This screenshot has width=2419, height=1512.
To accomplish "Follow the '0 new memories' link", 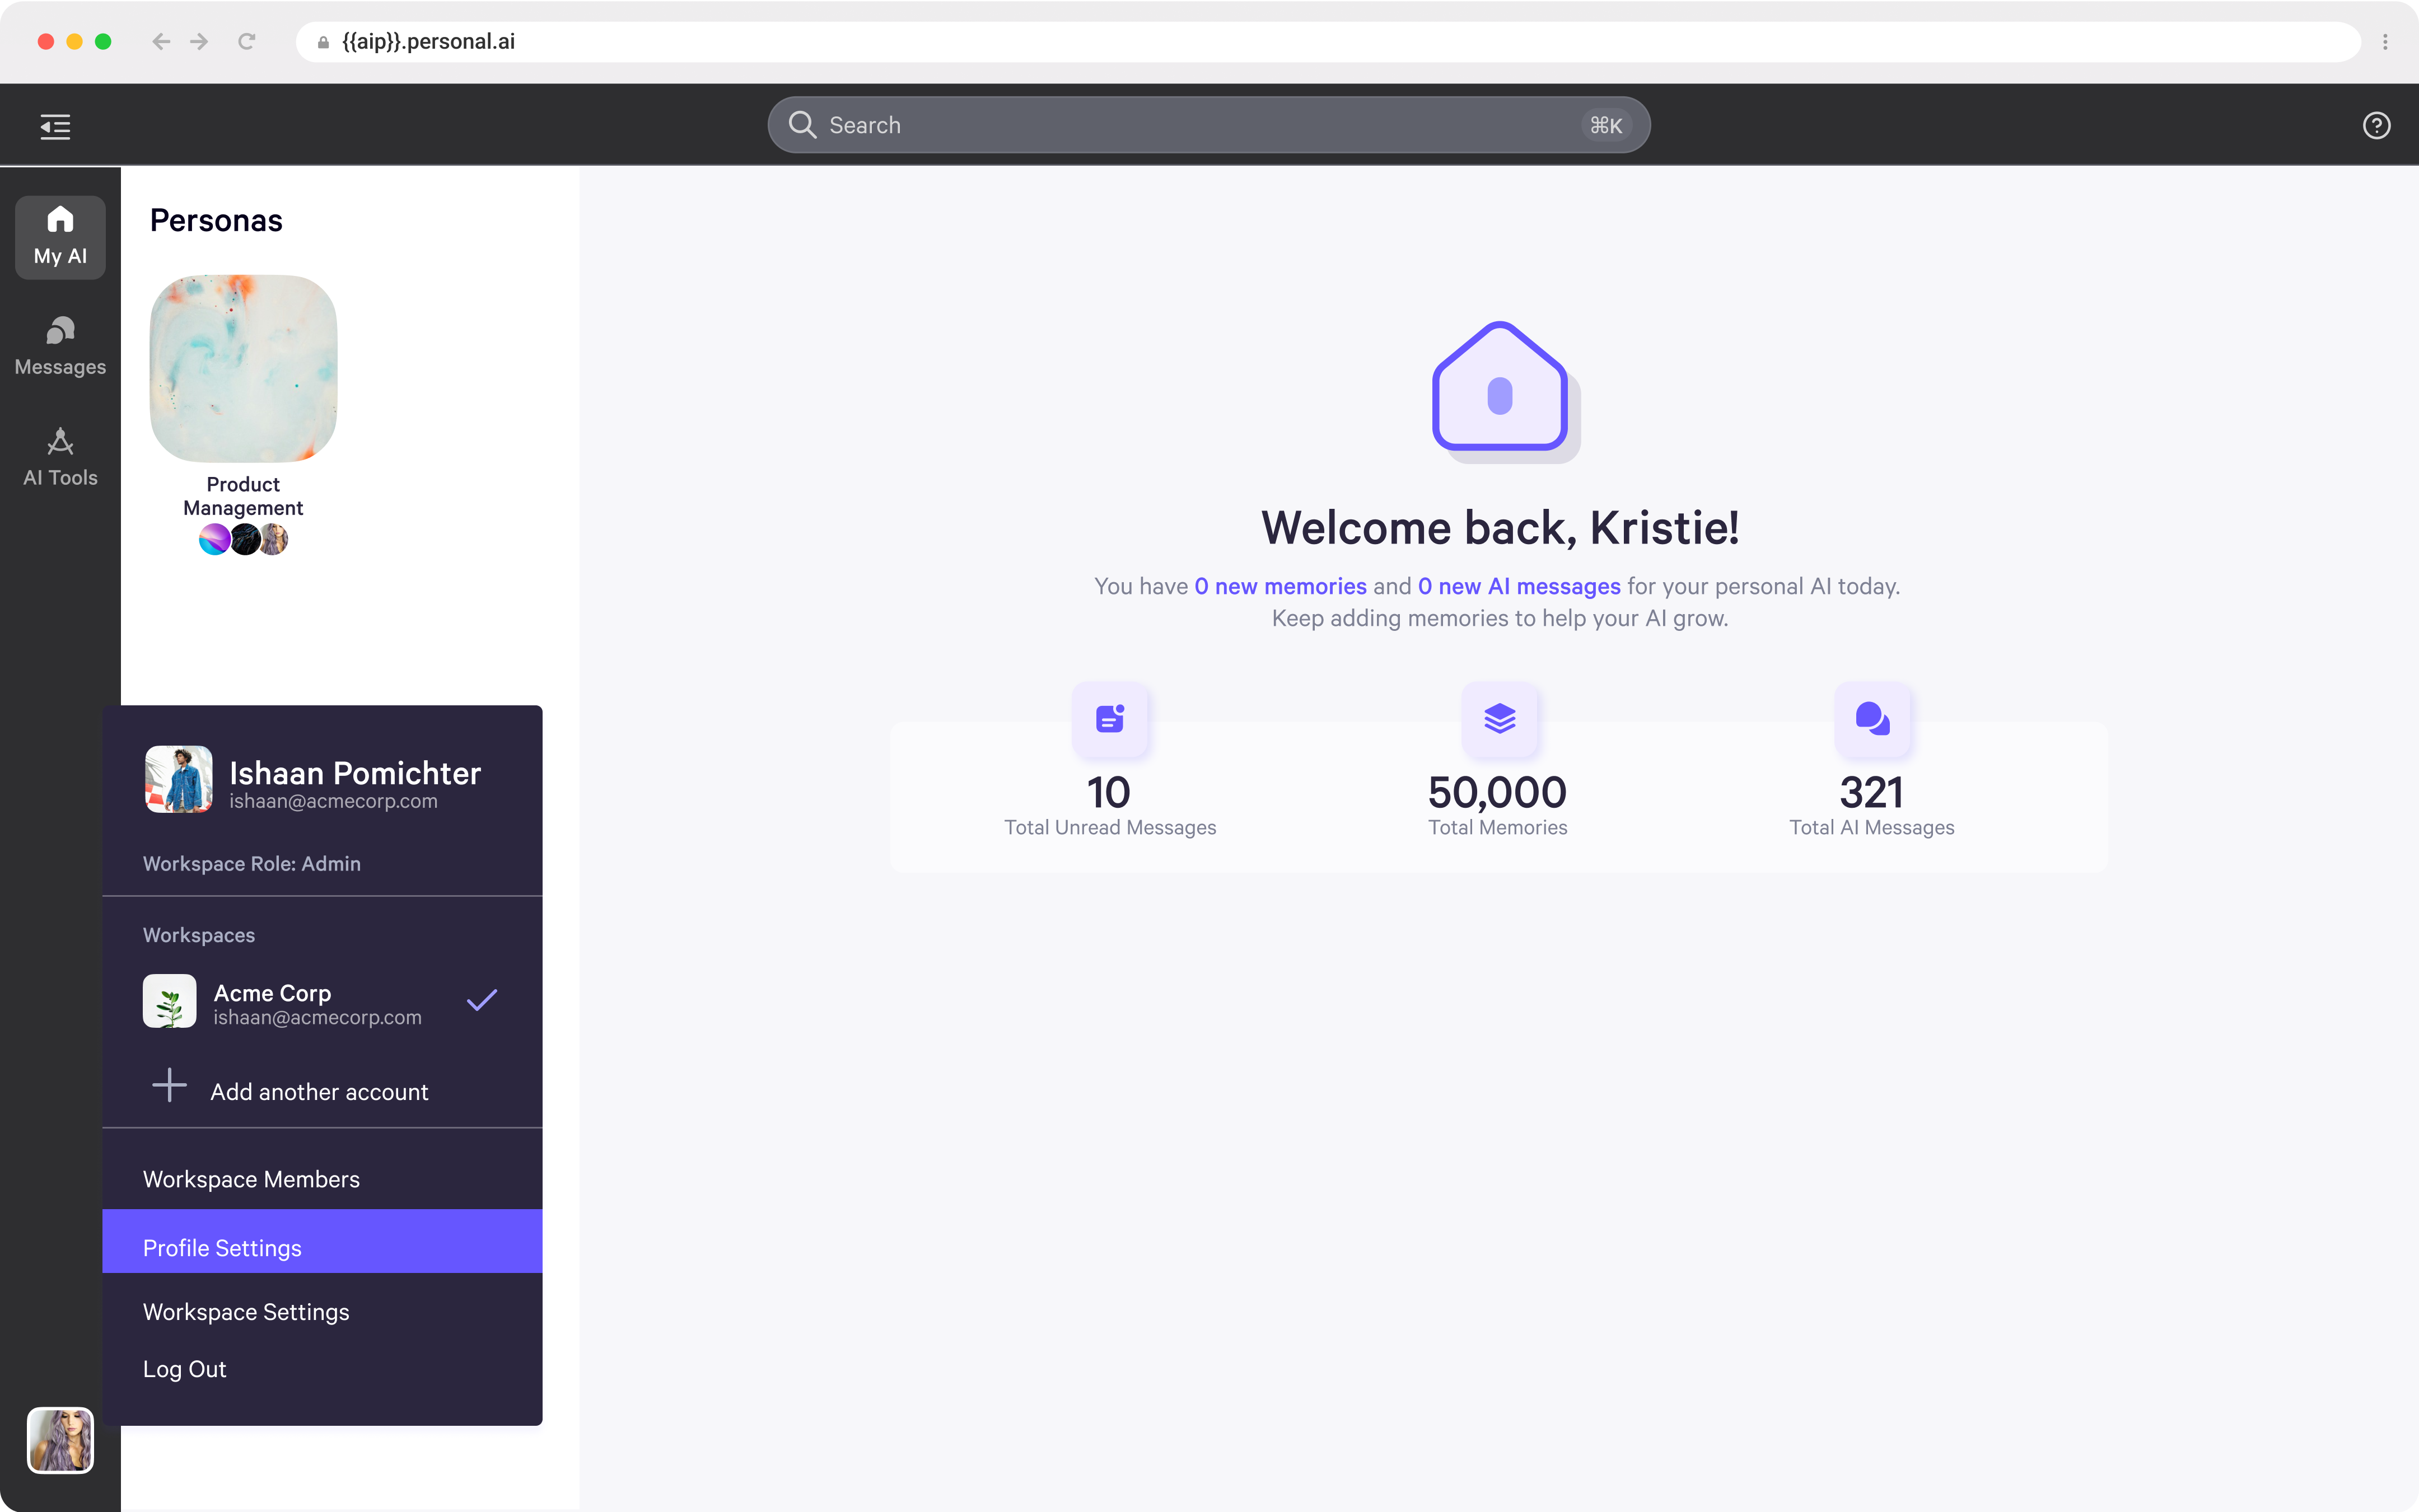I will point(1280,586).
